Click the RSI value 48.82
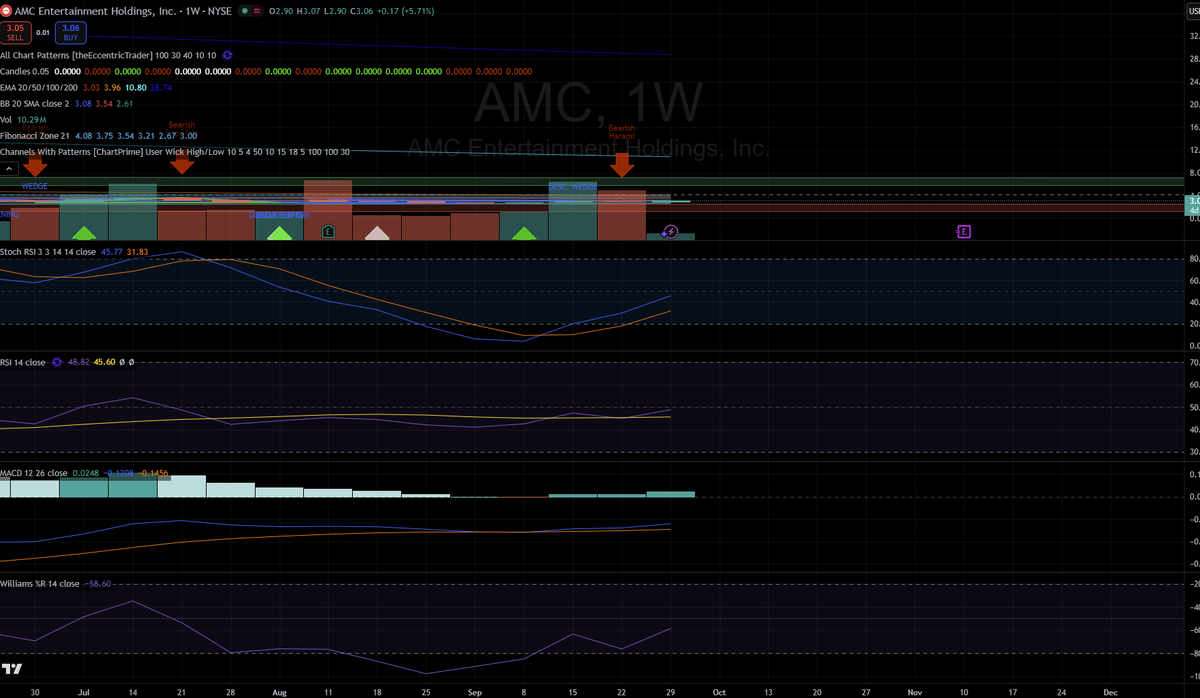This screenshot has height=698, width=1200. tap(78, 362)
